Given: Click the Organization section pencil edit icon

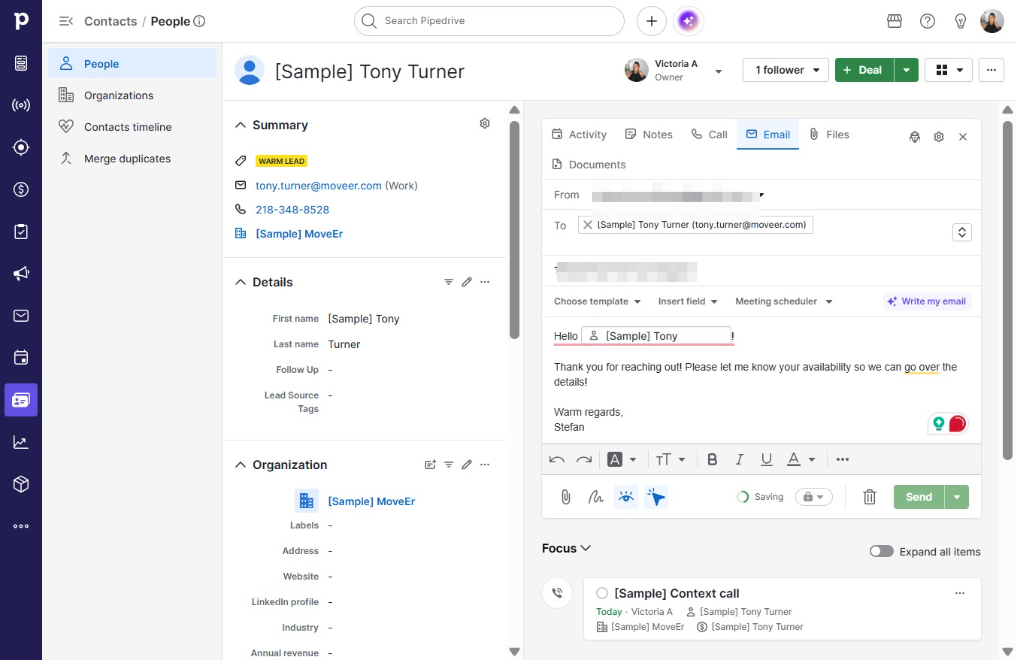Looking at the screenshot, I should 467,464.
